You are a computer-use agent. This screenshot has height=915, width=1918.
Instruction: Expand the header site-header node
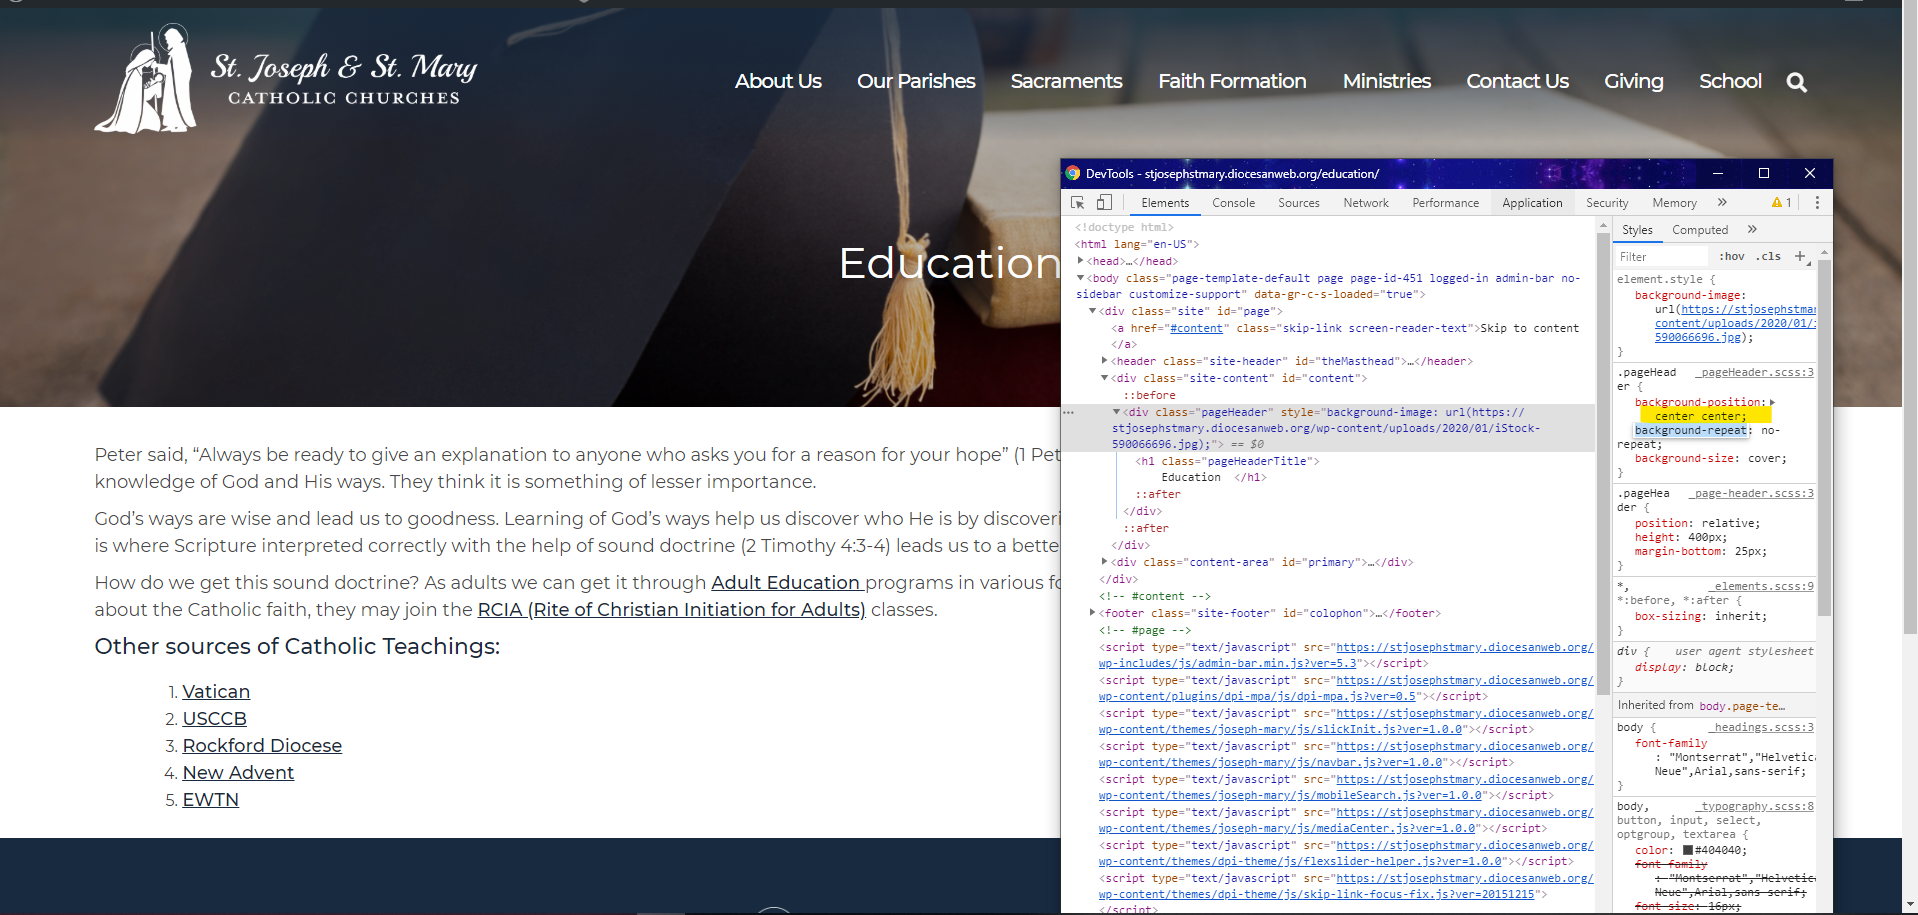click(1105, 361)
